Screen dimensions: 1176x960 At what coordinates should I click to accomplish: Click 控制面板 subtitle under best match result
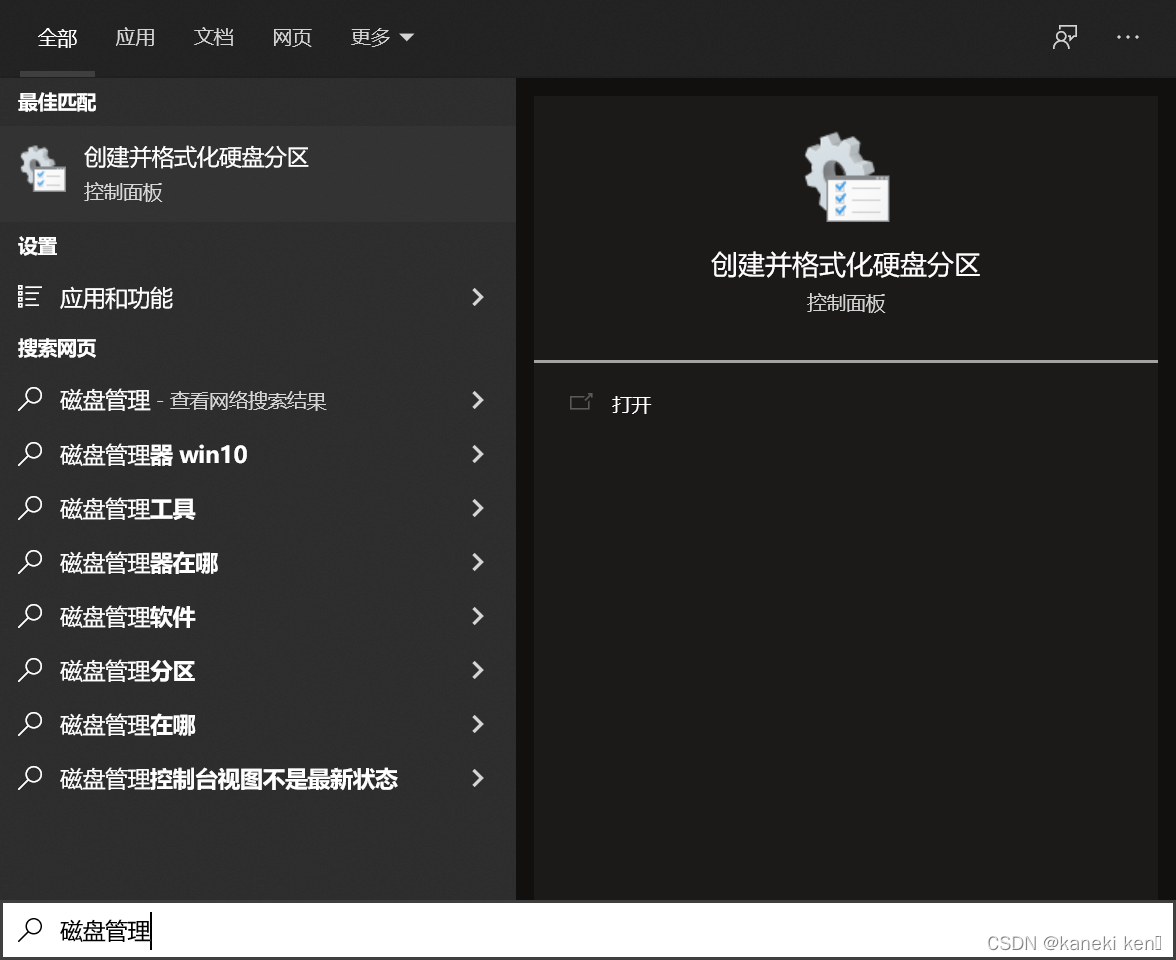(x=123, y=192)
